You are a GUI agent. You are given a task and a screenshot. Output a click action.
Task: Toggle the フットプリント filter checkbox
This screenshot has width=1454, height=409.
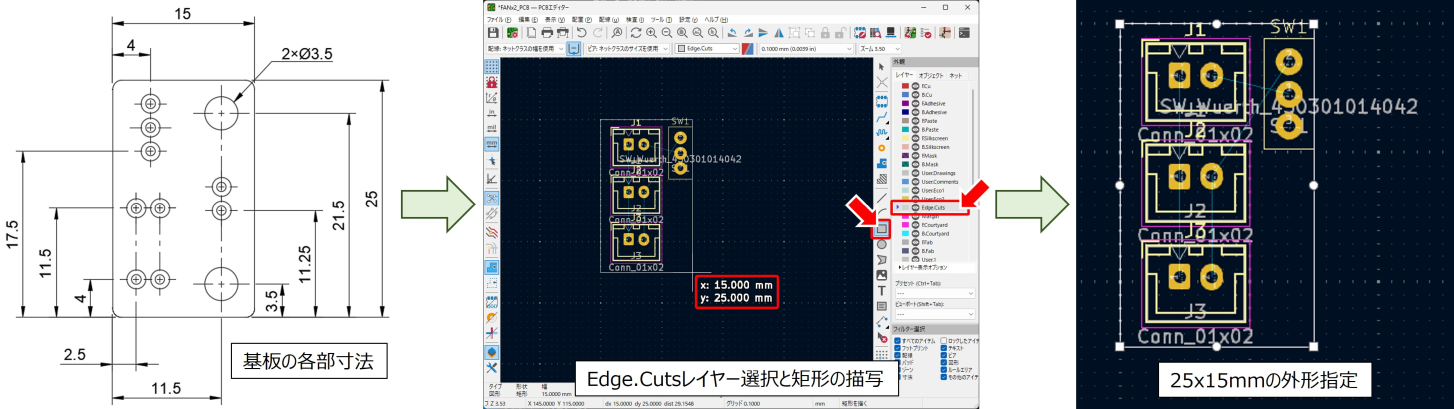(x=897, y=348)
